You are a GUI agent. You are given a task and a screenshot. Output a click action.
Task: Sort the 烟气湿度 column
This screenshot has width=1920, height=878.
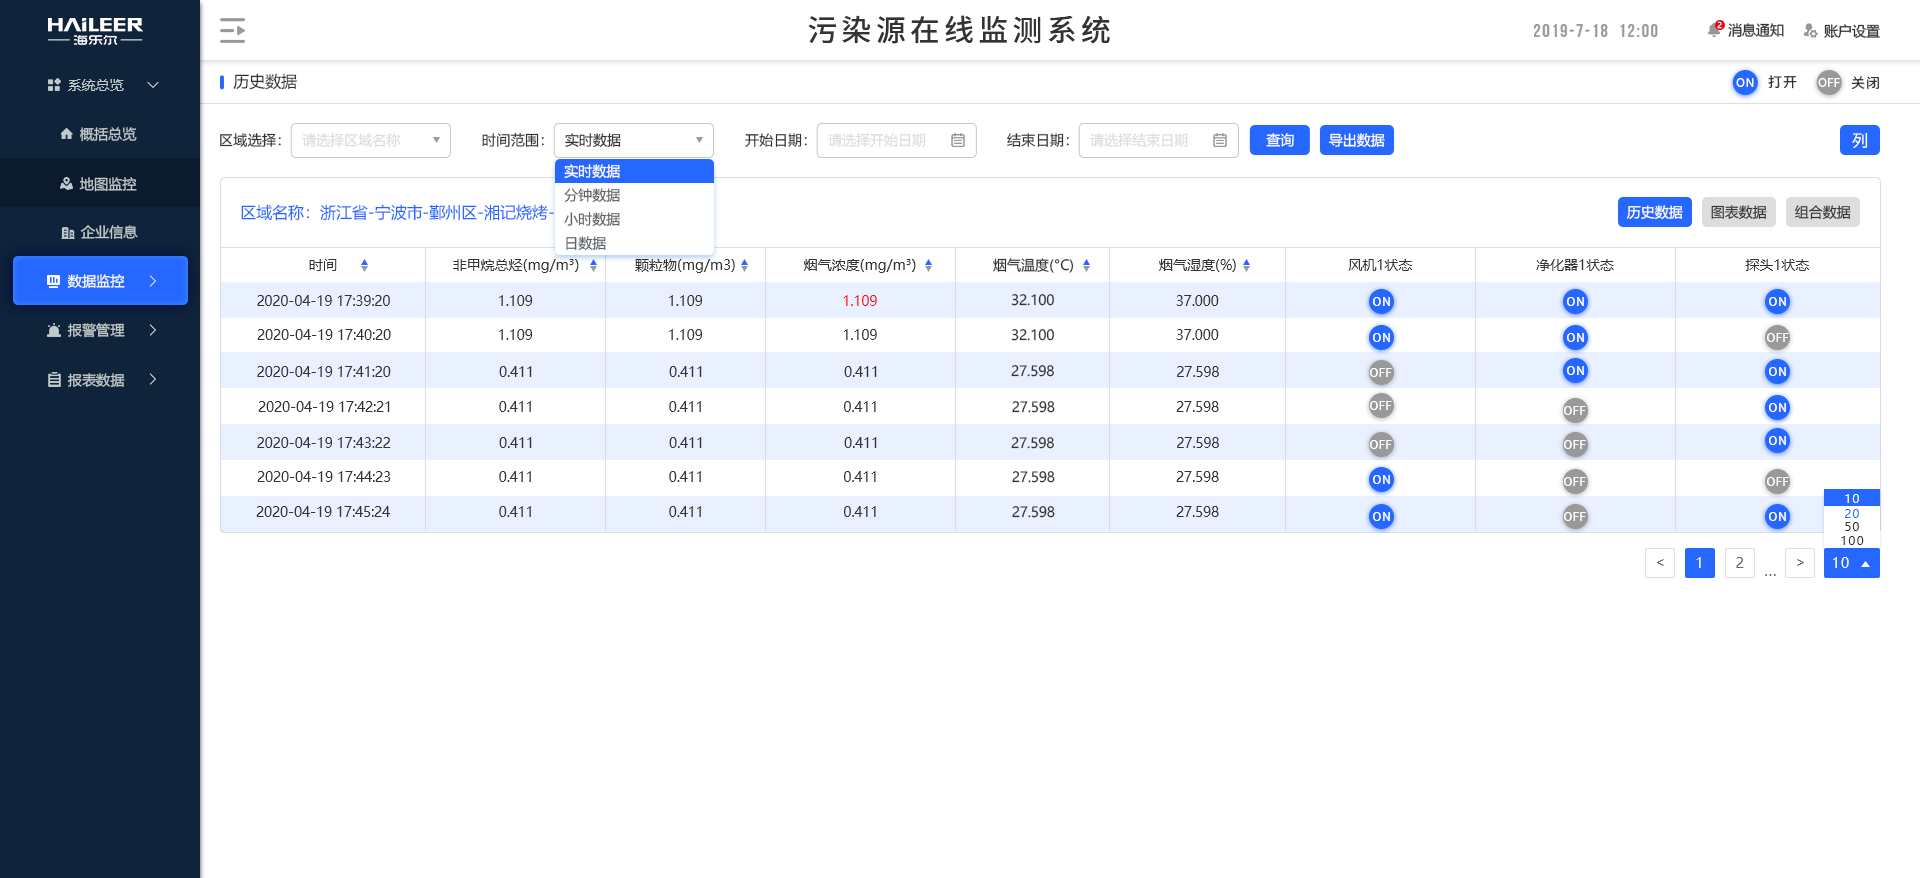(x=1246, y=265)
